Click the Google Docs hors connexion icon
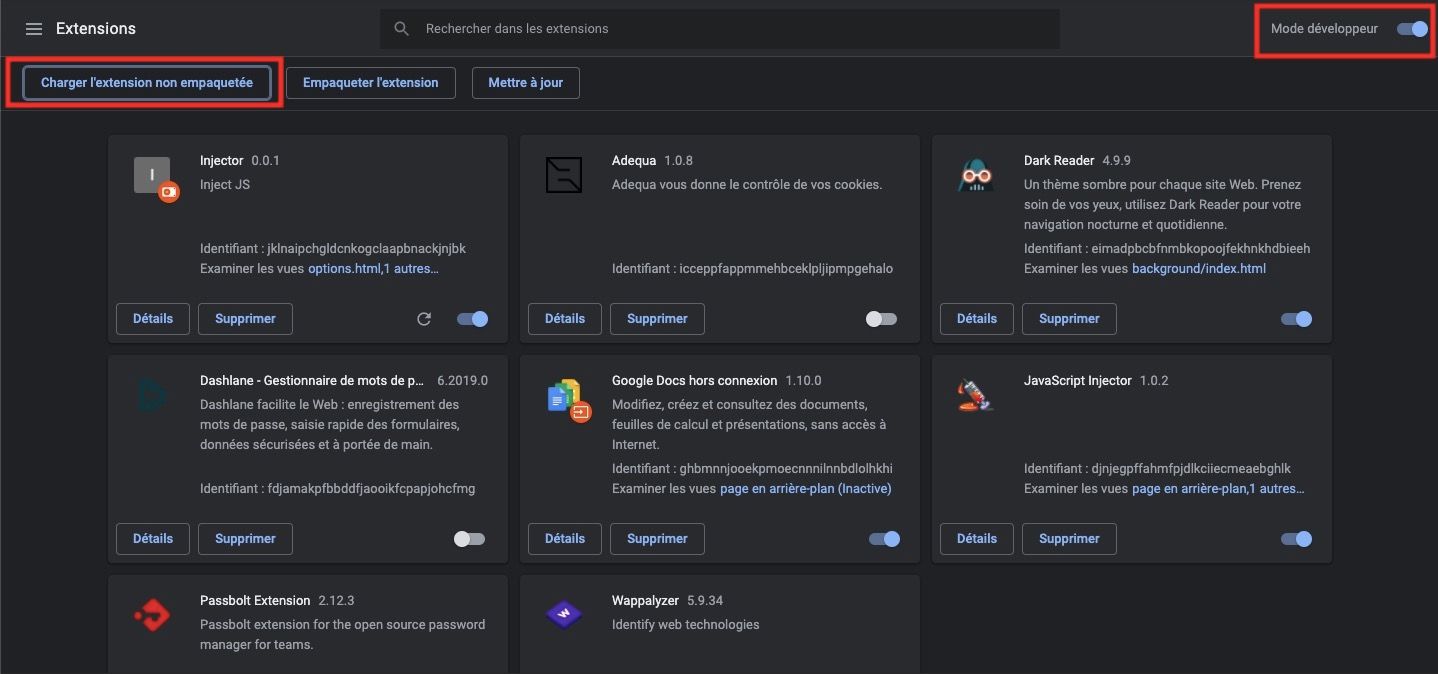The width and height of the screenshot is (1438, 674). pyautogui.click(x=568, y=399)
